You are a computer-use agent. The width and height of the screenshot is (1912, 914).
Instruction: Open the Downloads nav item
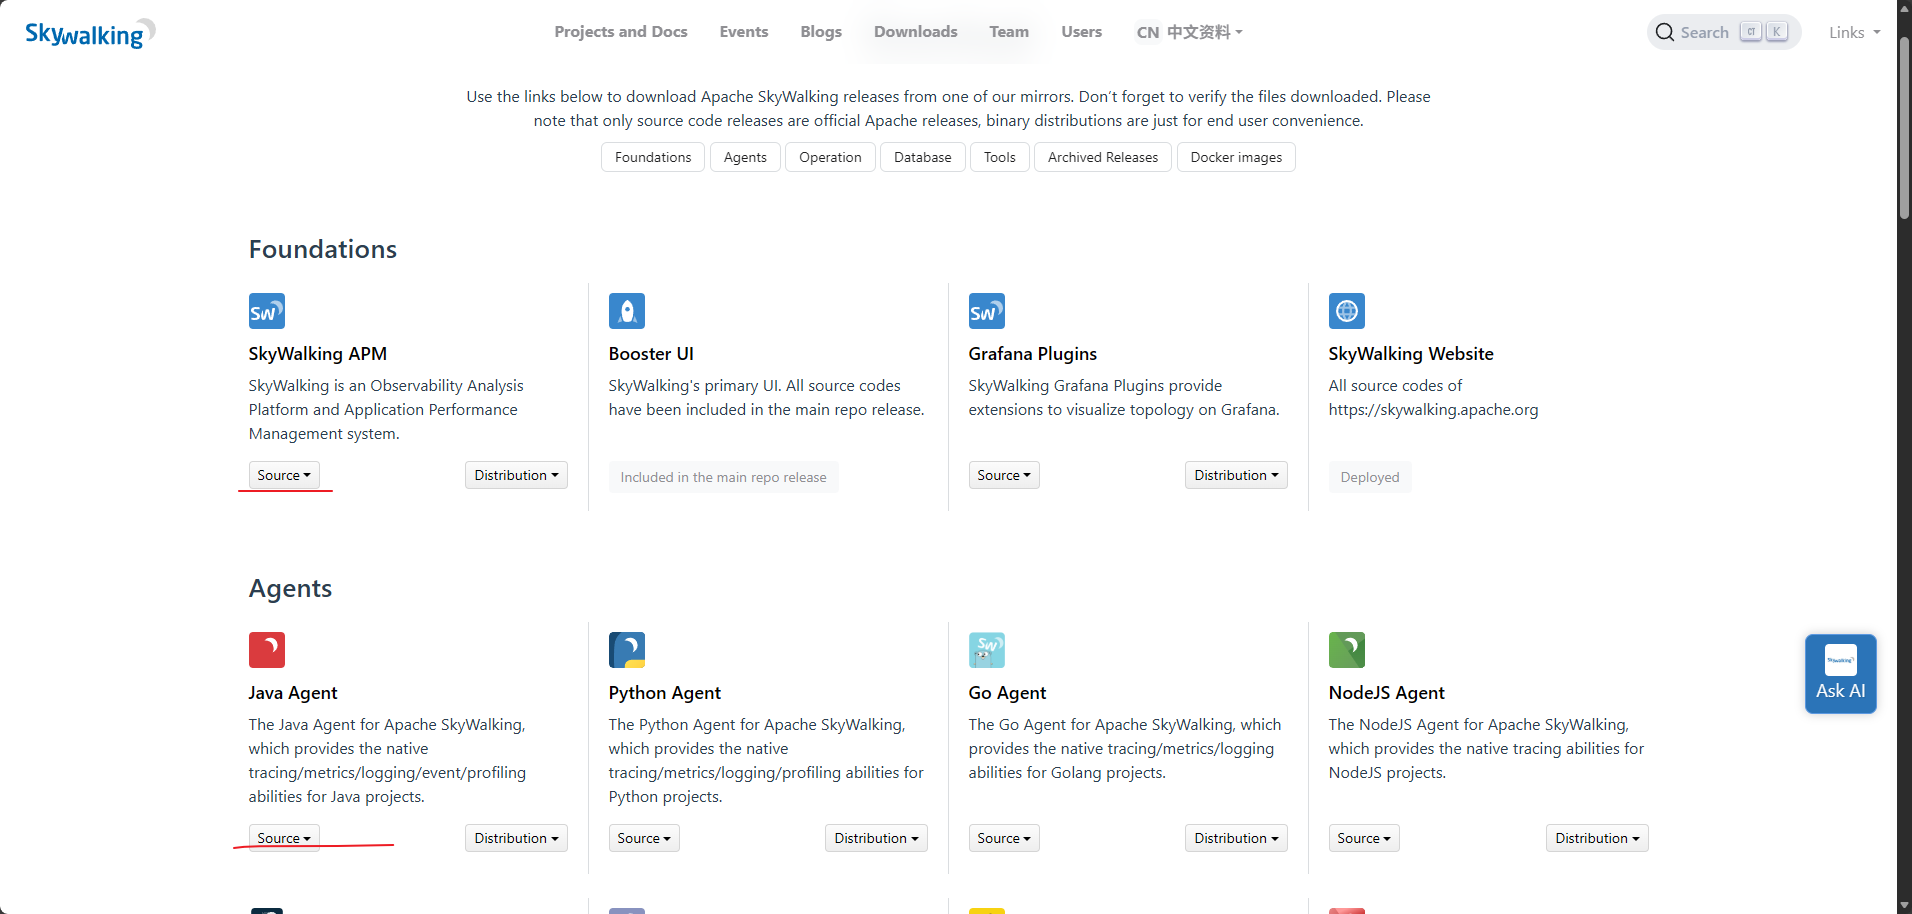tap(916, 32)
